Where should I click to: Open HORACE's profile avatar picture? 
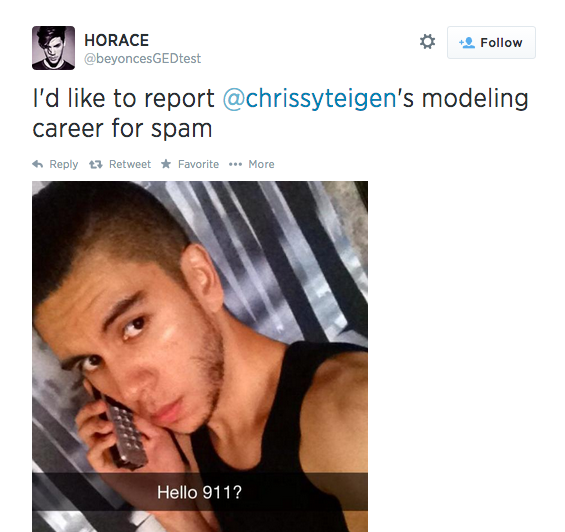click(x=53, y=48)
